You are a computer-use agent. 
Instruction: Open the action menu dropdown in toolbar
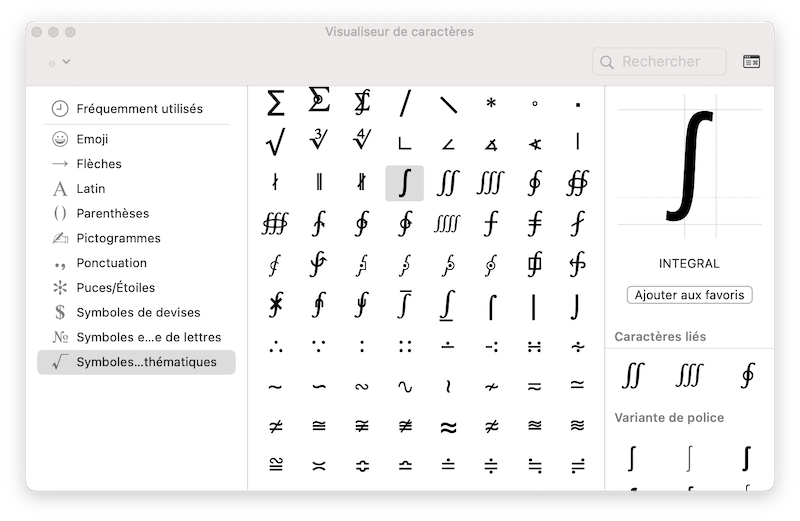tap(60, 62)
